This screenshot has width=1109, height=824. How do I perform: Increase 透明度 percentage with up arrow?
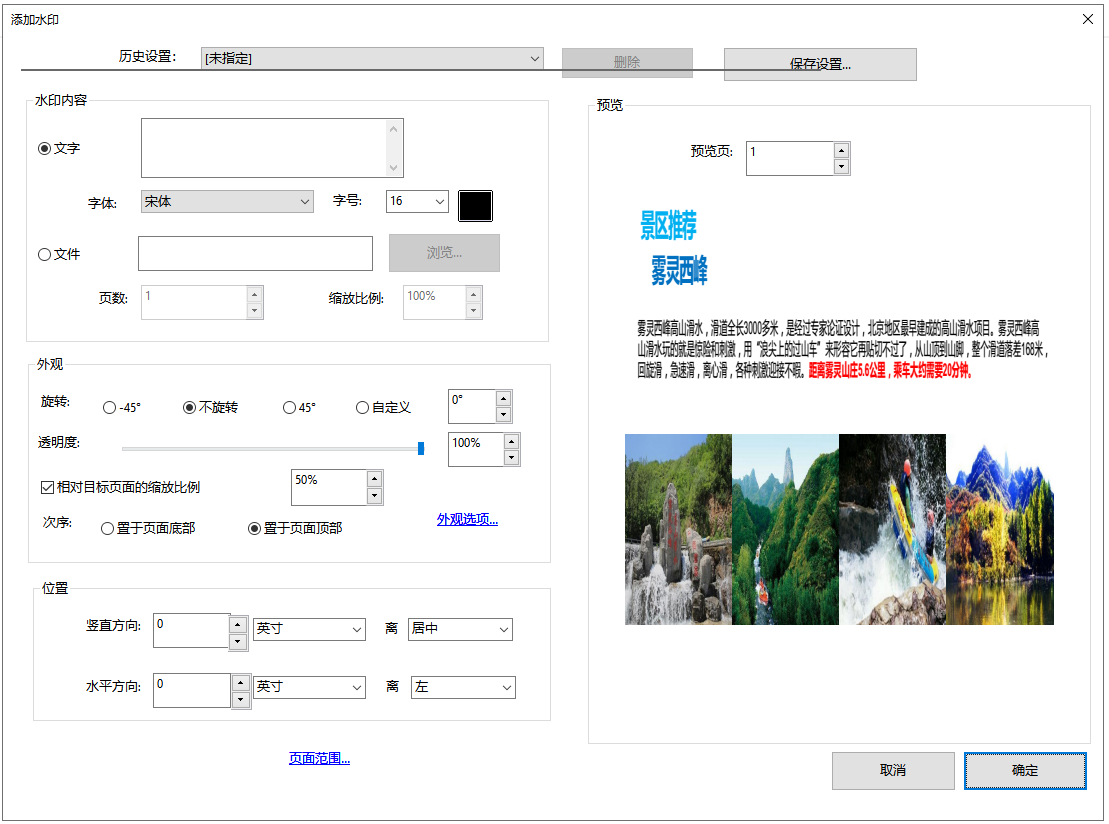coord(511,441)
